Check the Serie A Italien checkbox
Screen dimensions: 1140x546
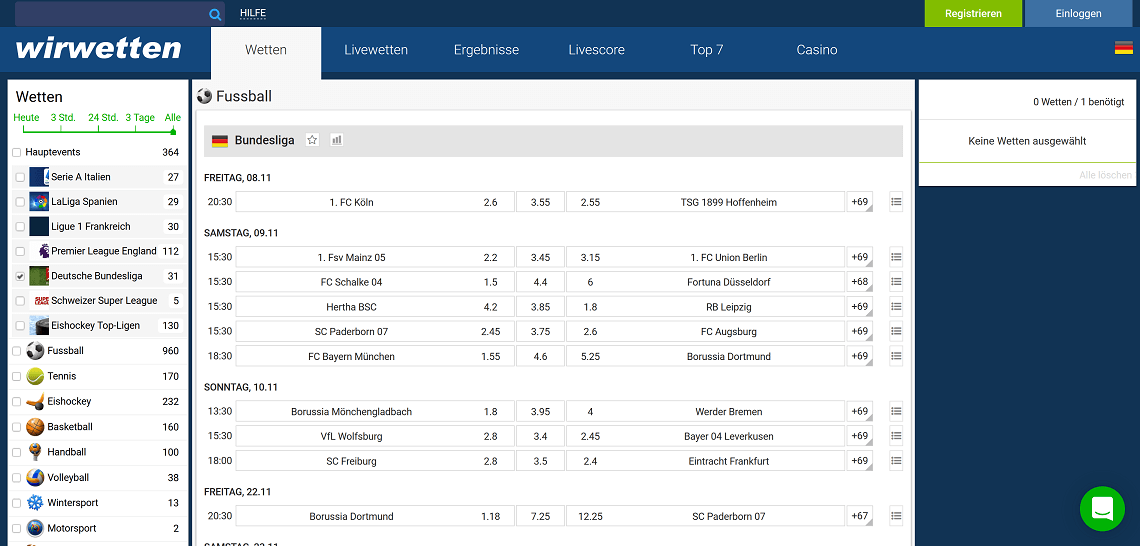(x=20, y=177)
